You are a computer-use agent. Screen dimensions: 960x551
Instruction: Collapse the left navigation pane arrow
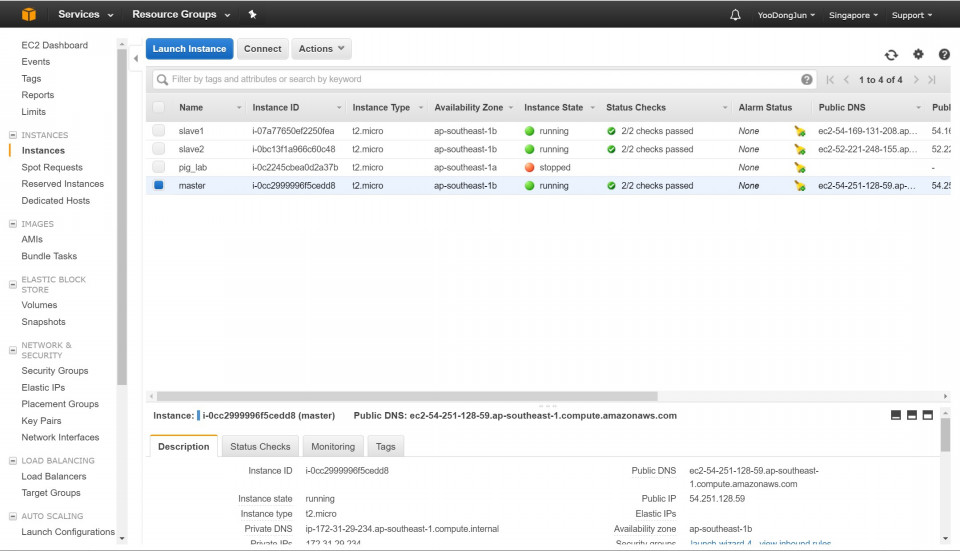coord(136,59)
